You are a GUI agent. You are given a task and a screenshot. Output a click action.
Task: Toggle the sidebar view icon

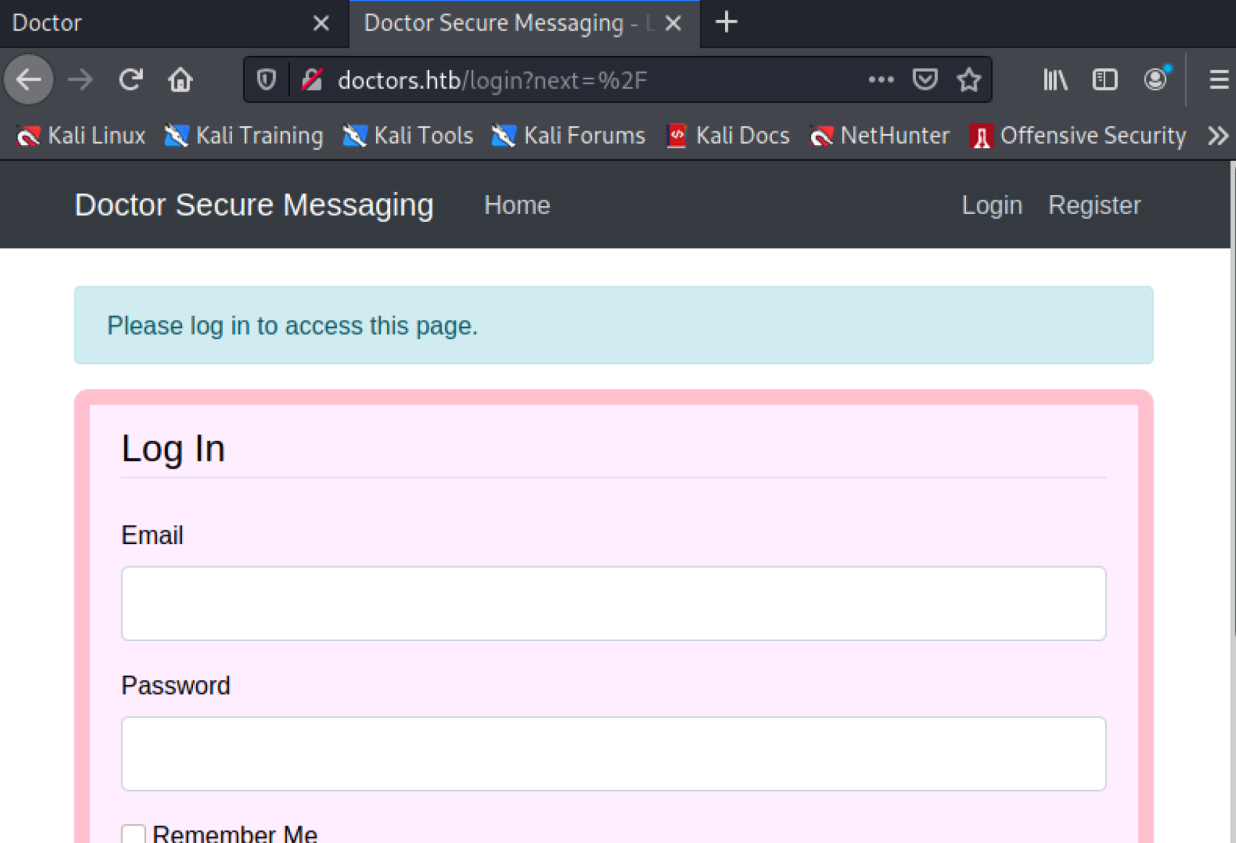click(x=1104, y=80)
